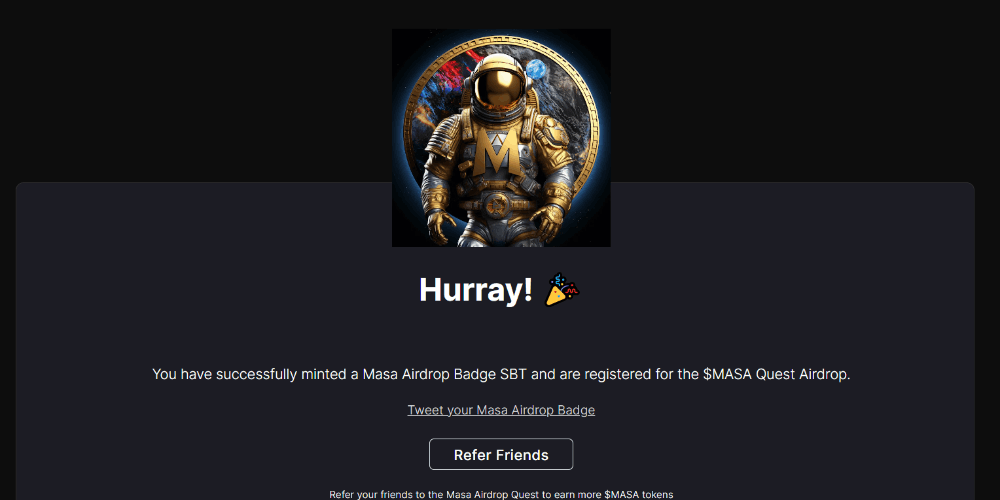Click the party popper emoji beside Hurray
The image size is (1000, 500).
tap(562, 290)
